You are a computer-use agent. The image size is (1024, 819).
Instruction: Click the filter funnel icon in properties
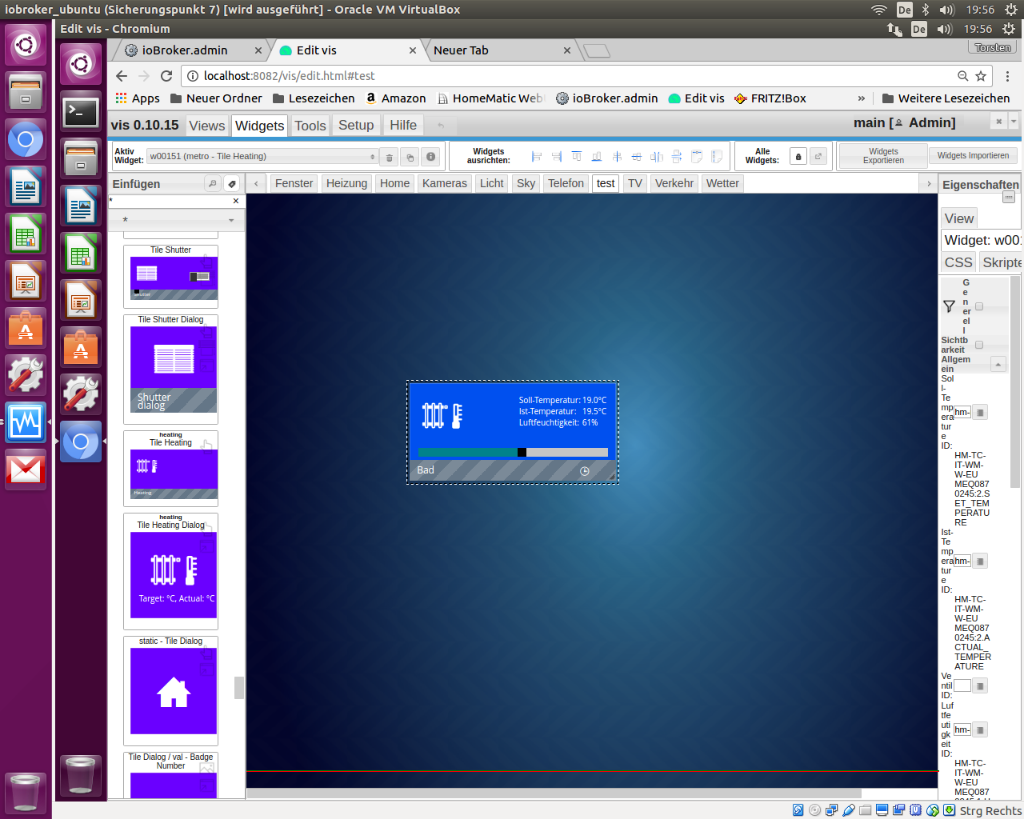pos(949,307)
